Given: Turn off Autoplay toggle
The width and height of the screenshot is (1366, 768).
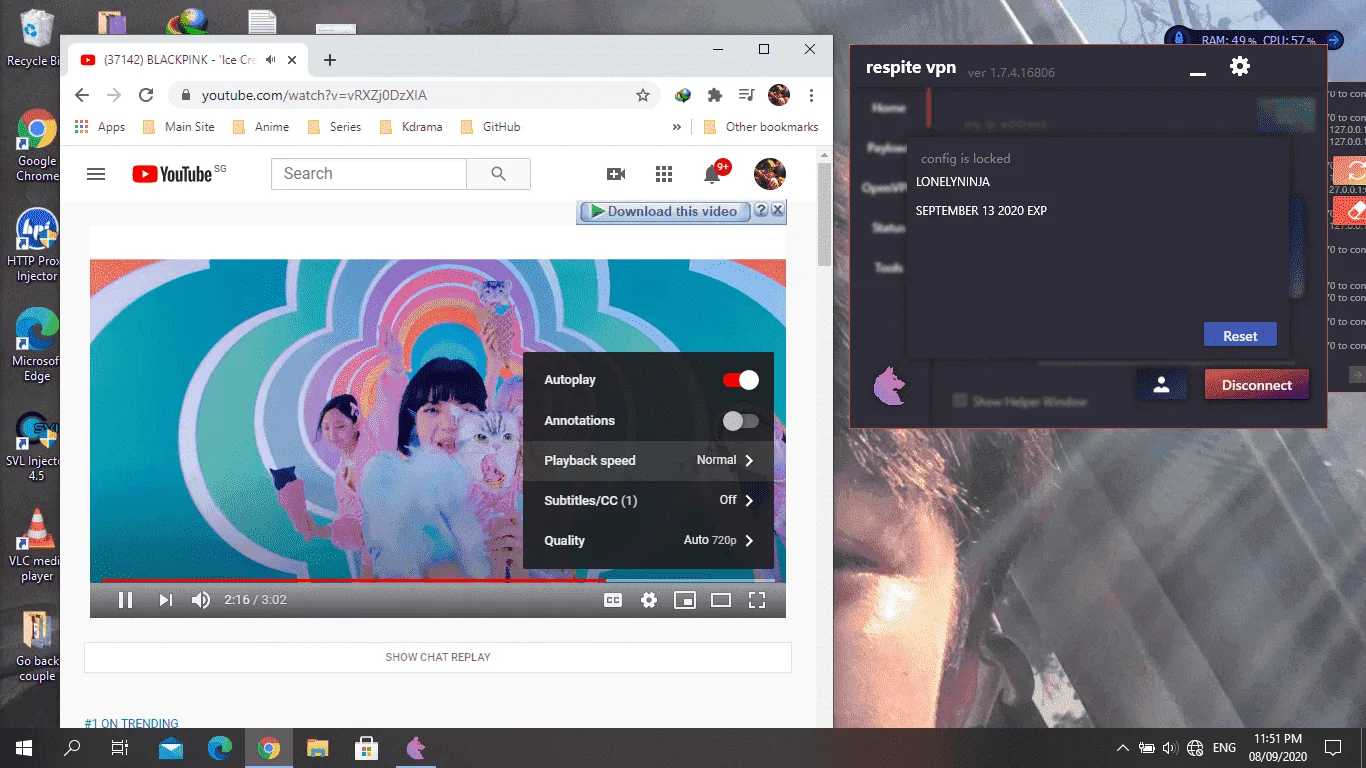Looking at the screenshot, I should 741,380.
